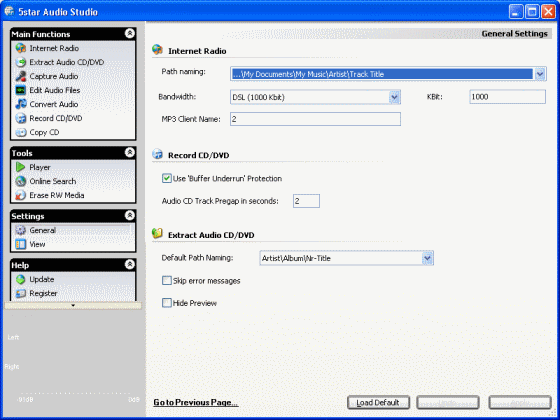The width and height of the screenshot is (560, 420).
Task: Tick the Hide Preview checkbox
Action: [167, 303]
